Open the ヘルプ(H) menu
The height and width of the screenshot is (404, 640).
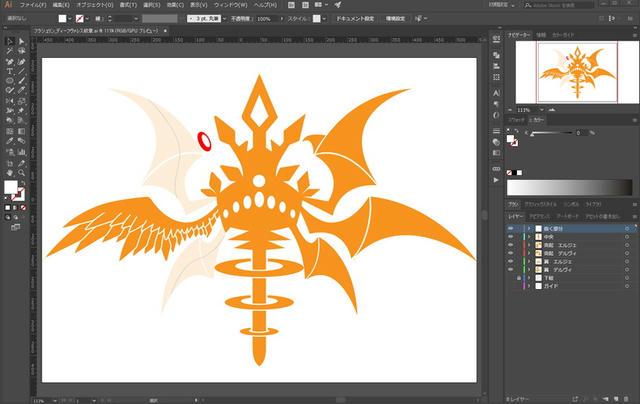pyautogui.click(x=265, y=5)
